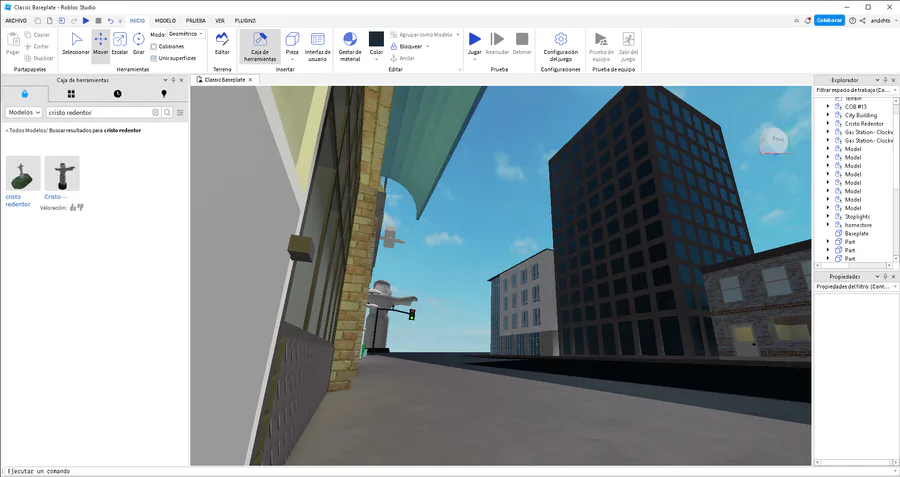
Task: Open the notifications bell icon
Action: tap(808, 21)
